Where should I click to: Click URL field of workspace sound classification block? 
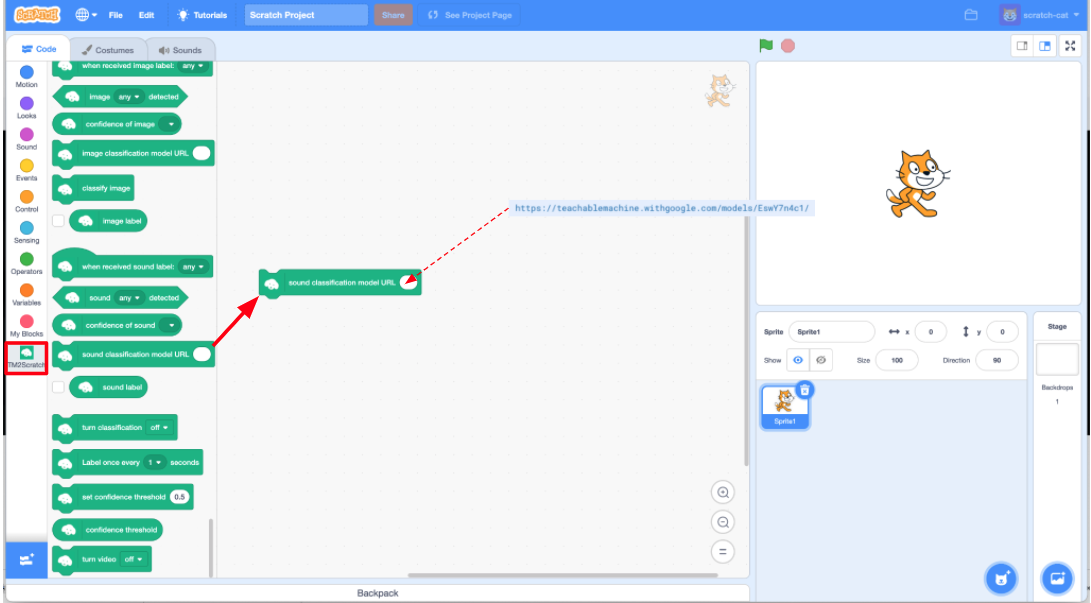(408, 282)
